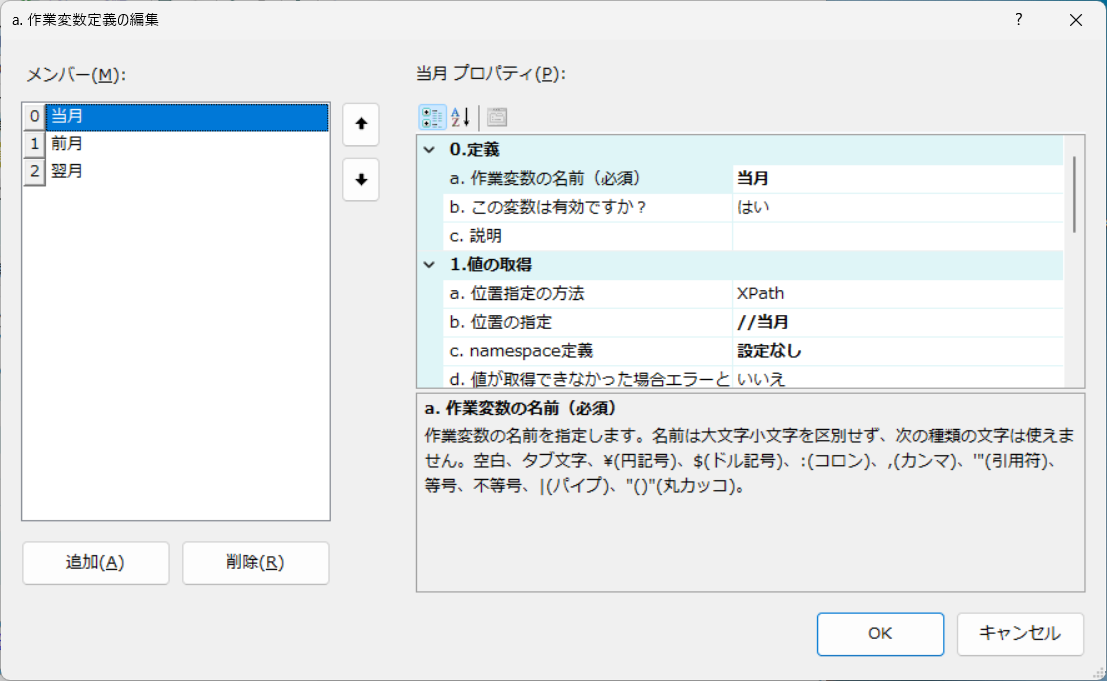Click the 削除(R) button
Viewport: 1107px width, 681px height.
click(256, 562)
